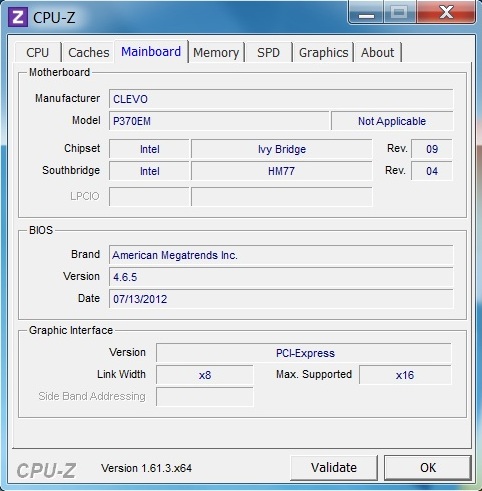This screenshot has height=491, width=482.
Task: Click the Validate button
Action: tap(334, 468)
